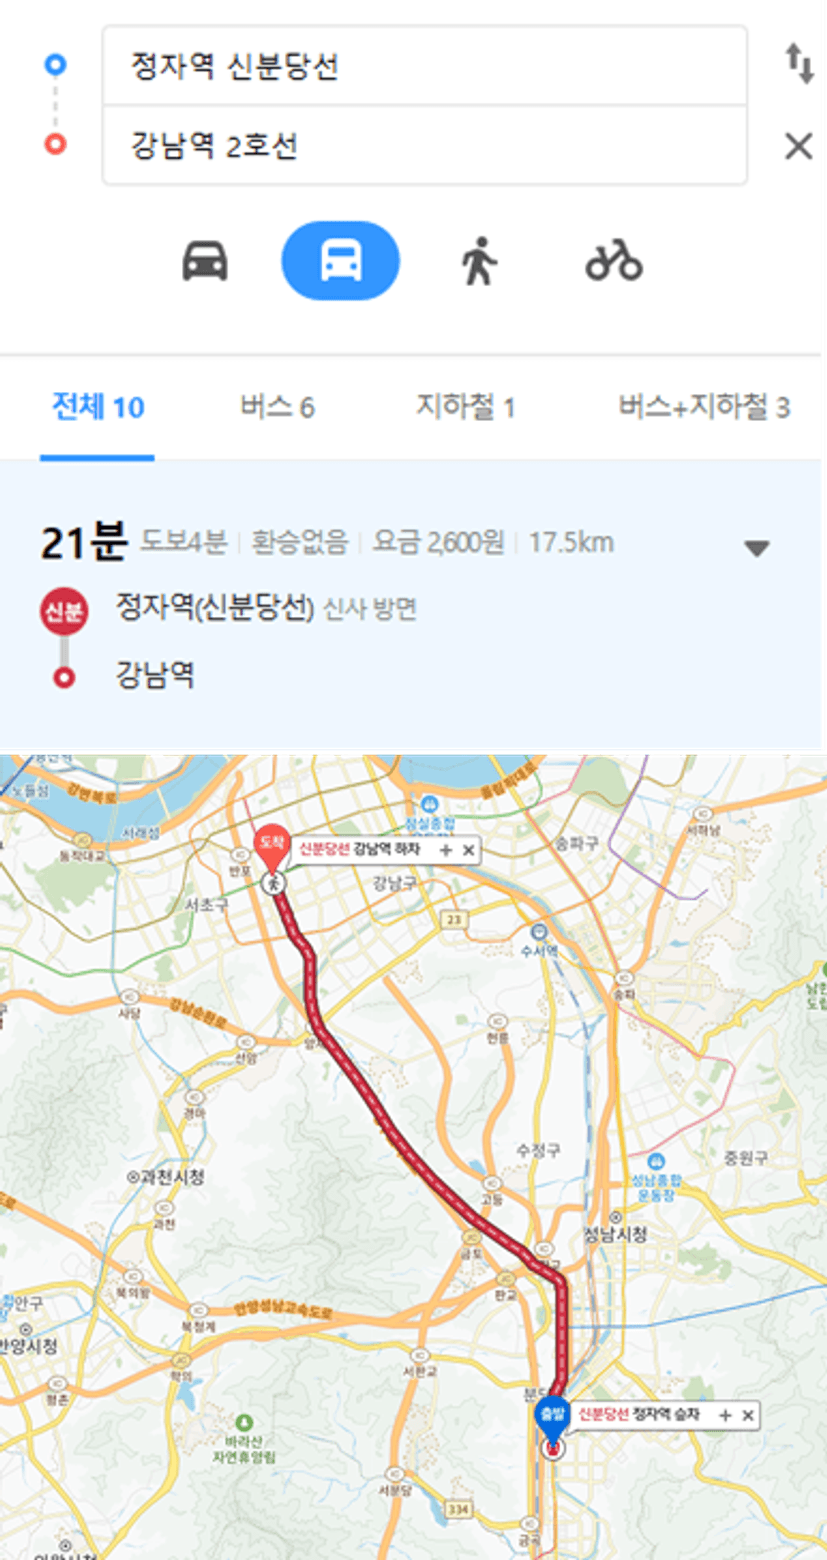Switch to bicycle directions mode
827x1560 pixels.
point(614,261)
